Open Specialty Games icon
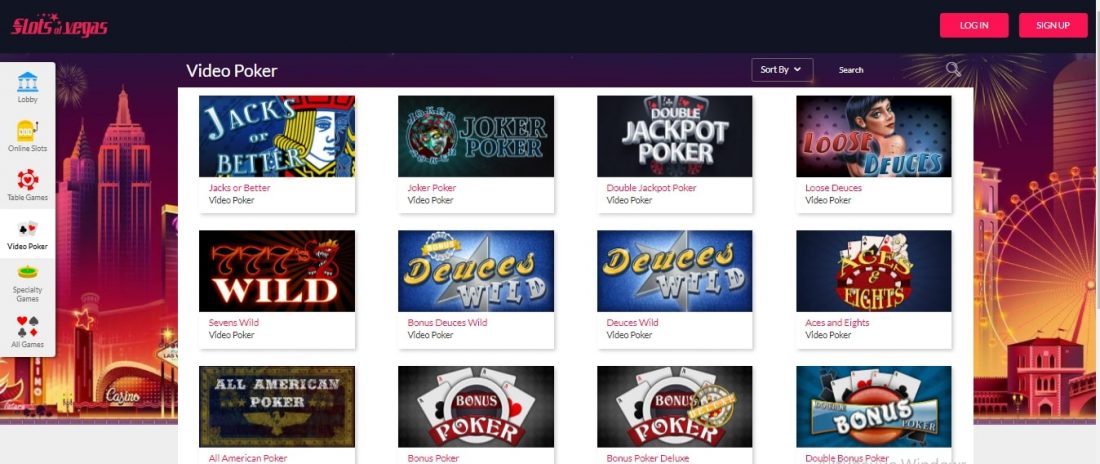Image resolution: width=1100 pixels, height=464 pixels. click(27, 272)
